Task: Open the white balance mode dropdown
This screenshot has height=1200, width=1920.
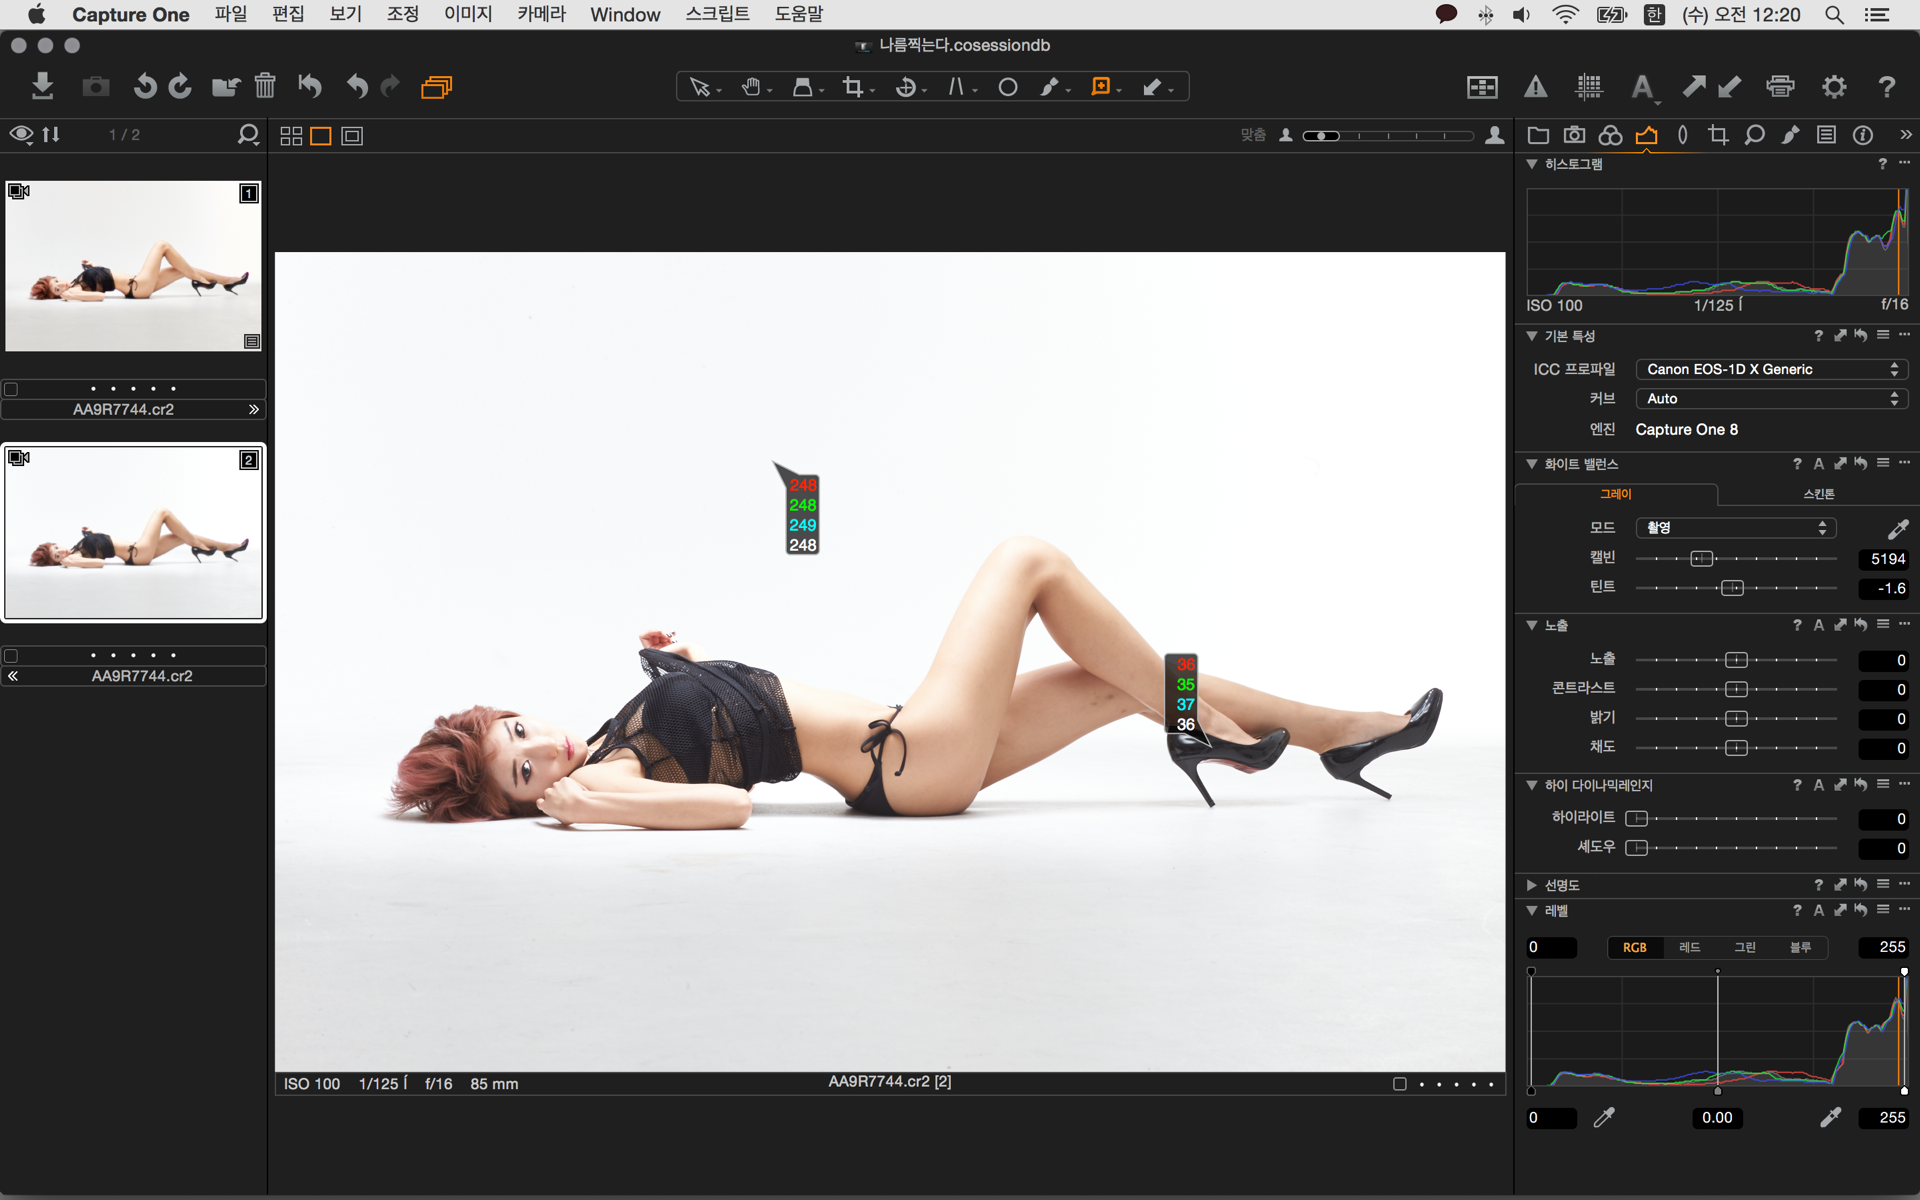Action: (x=1737, y=528)
